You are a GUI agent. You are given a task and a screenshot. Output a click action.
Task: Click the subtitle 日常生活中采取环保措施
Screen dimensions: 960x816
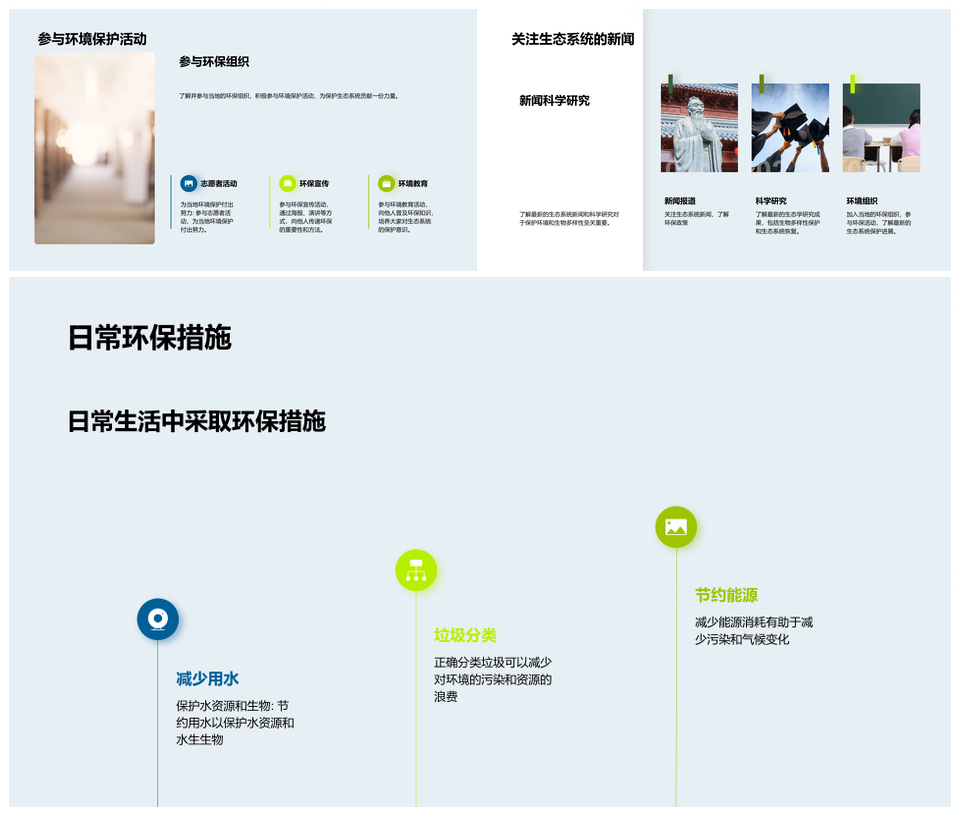pyautogui.click(x=197, y=422)
